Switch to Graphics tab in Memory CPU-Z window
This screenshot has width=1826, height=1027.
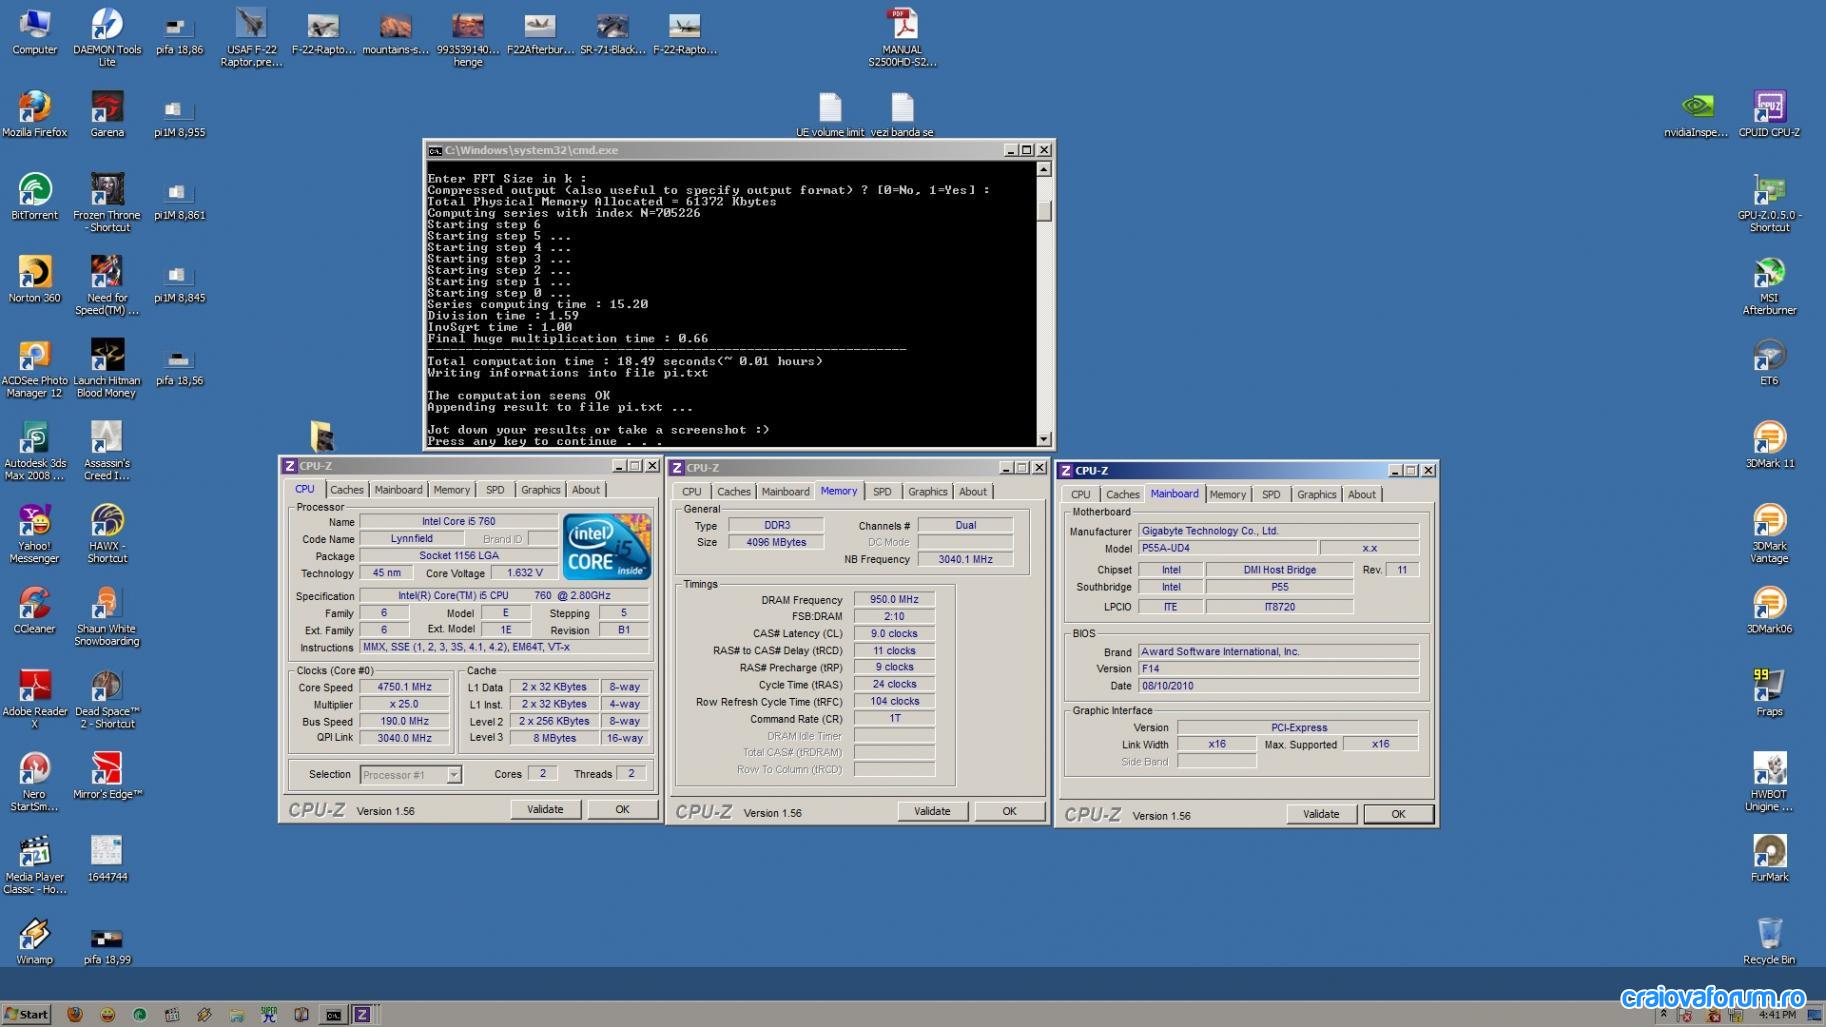[927, 492]
